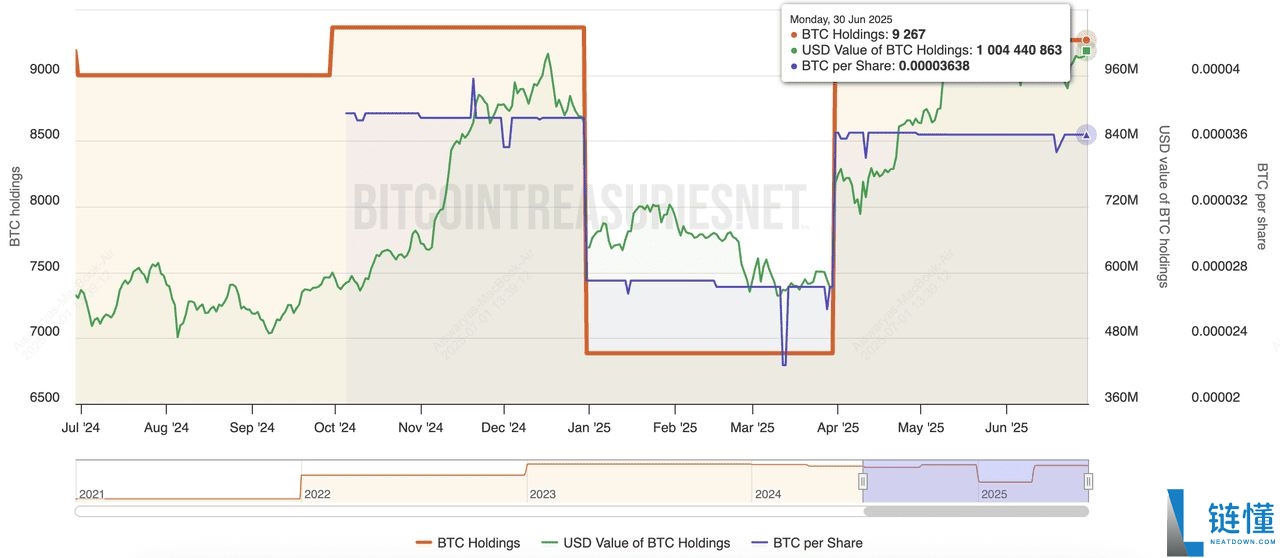
Task: Toggle the BTC per Share legend series
Action: coord(806,543)
